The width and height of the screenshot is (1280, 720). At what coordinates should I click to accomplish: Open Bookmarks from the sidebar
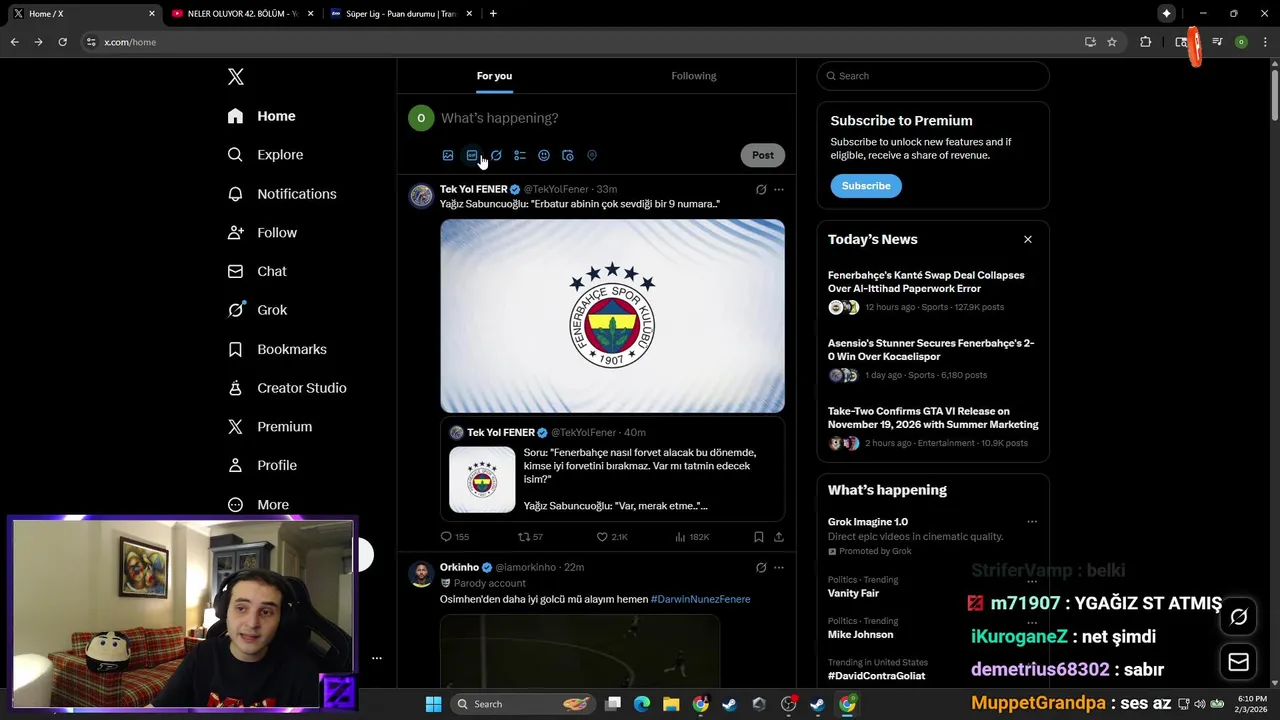point(277,349)
